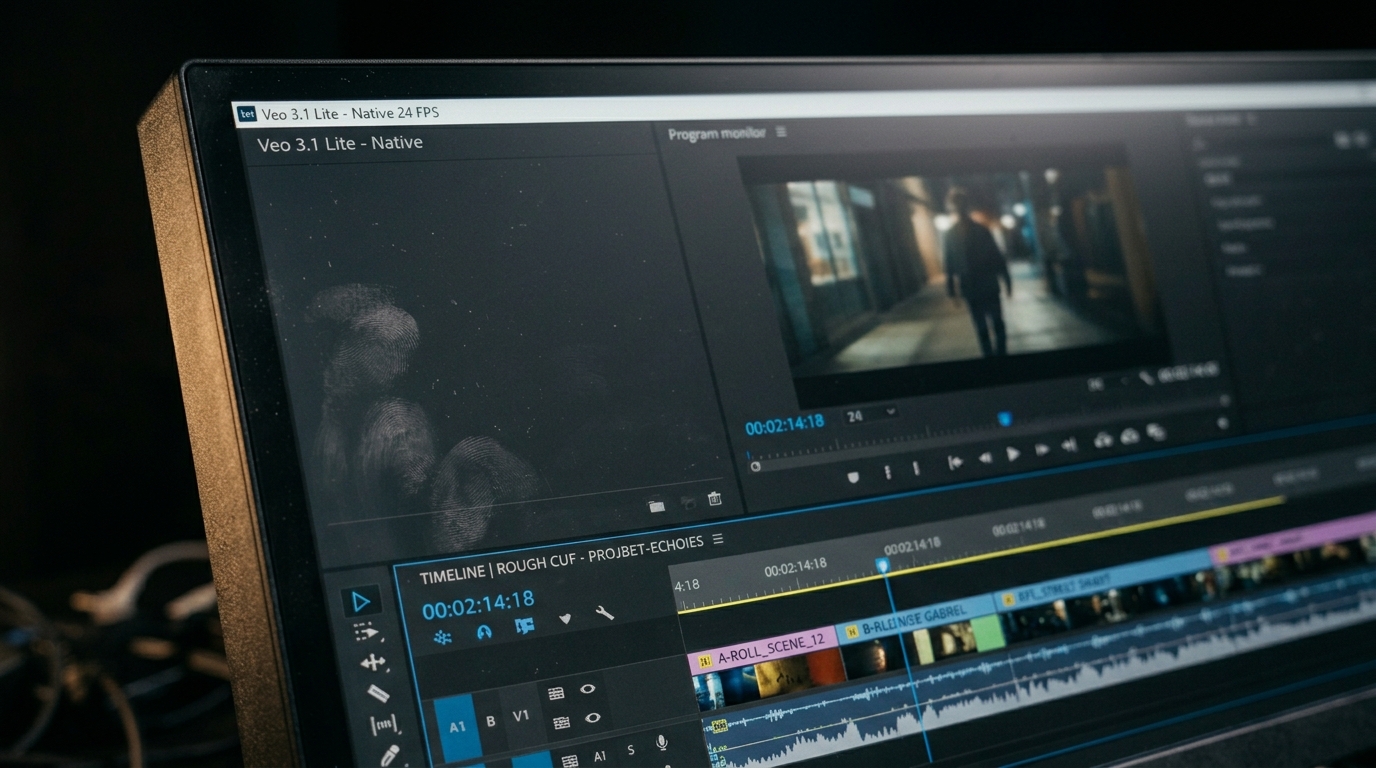Screen dimensions: 1376x768
Task: Click the Extract button in Program monitor
Action: tap(1130, 436)
